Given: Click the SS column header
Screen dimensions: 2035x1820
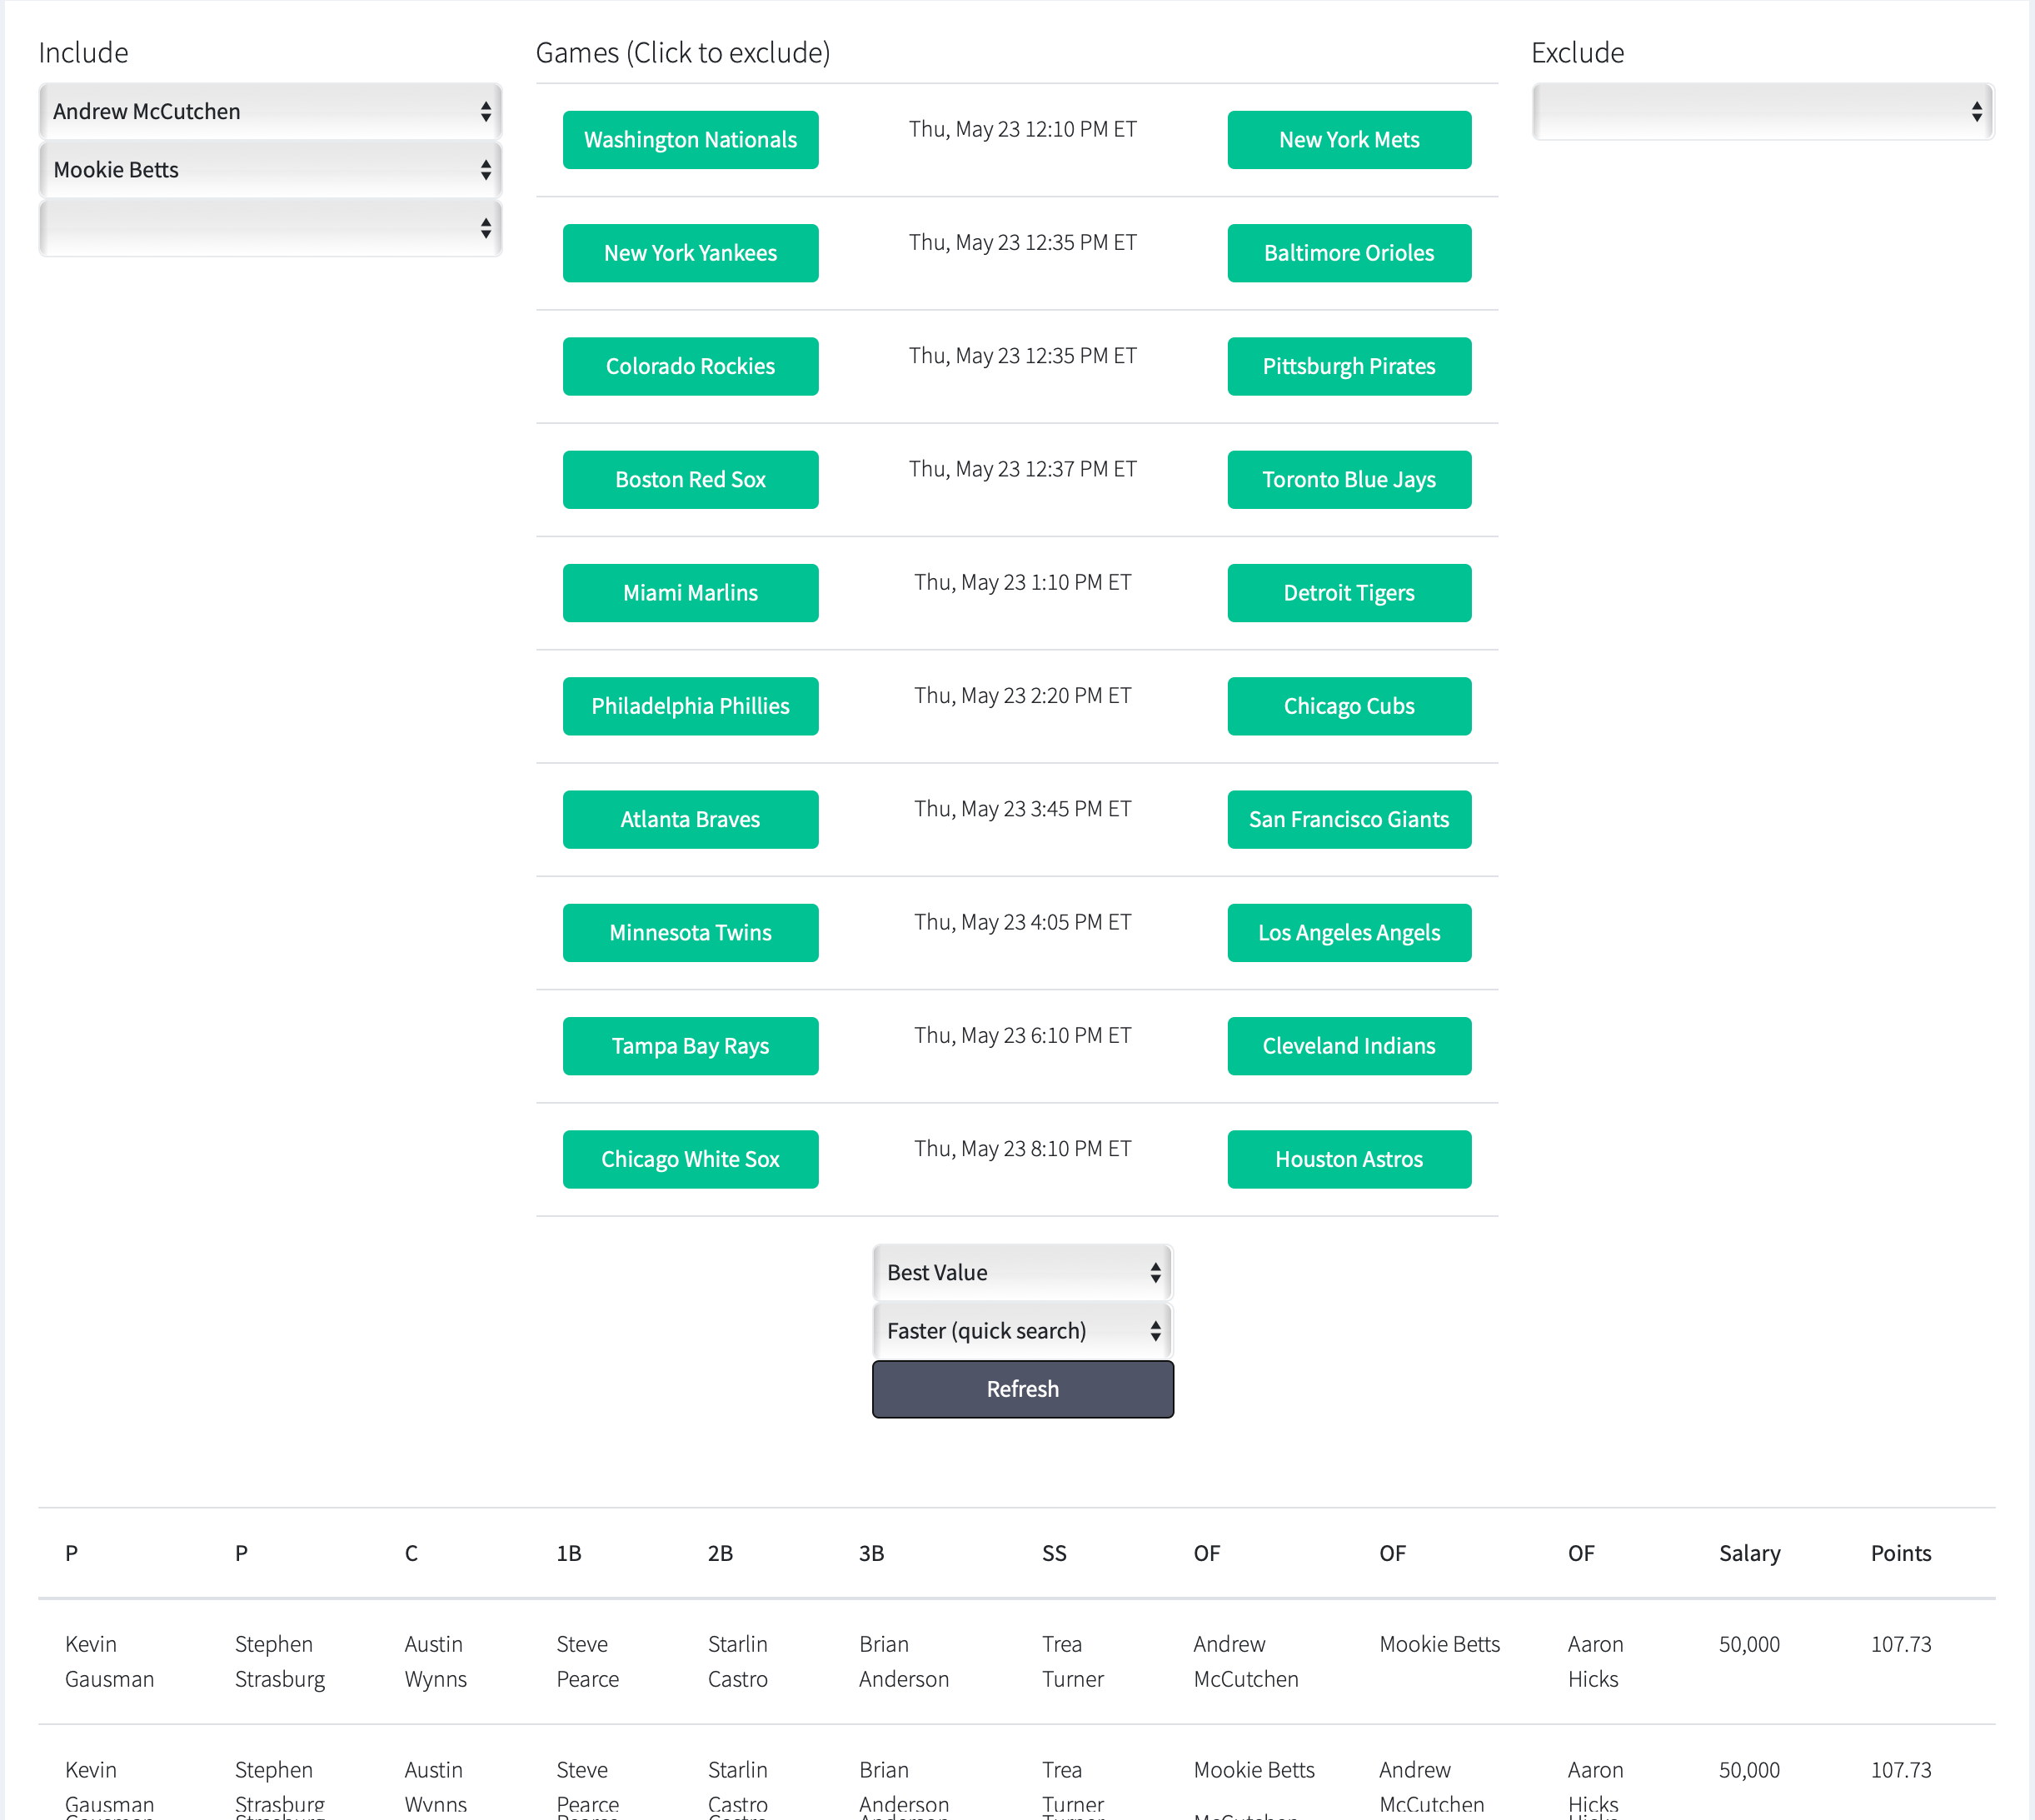Looking at the screenshot, I should pos(1054,1553).
